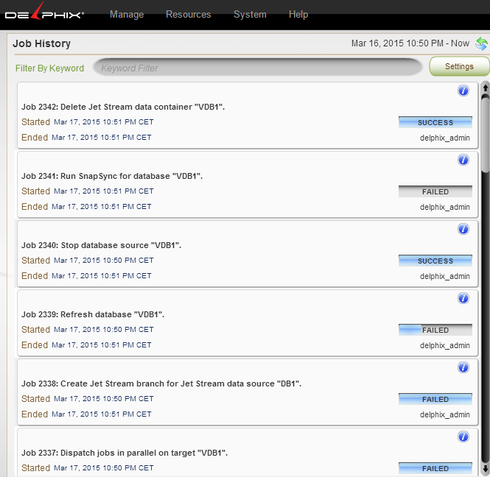Open the Manage menu
The width and height of the screenshot is (490, 477).
127,14
